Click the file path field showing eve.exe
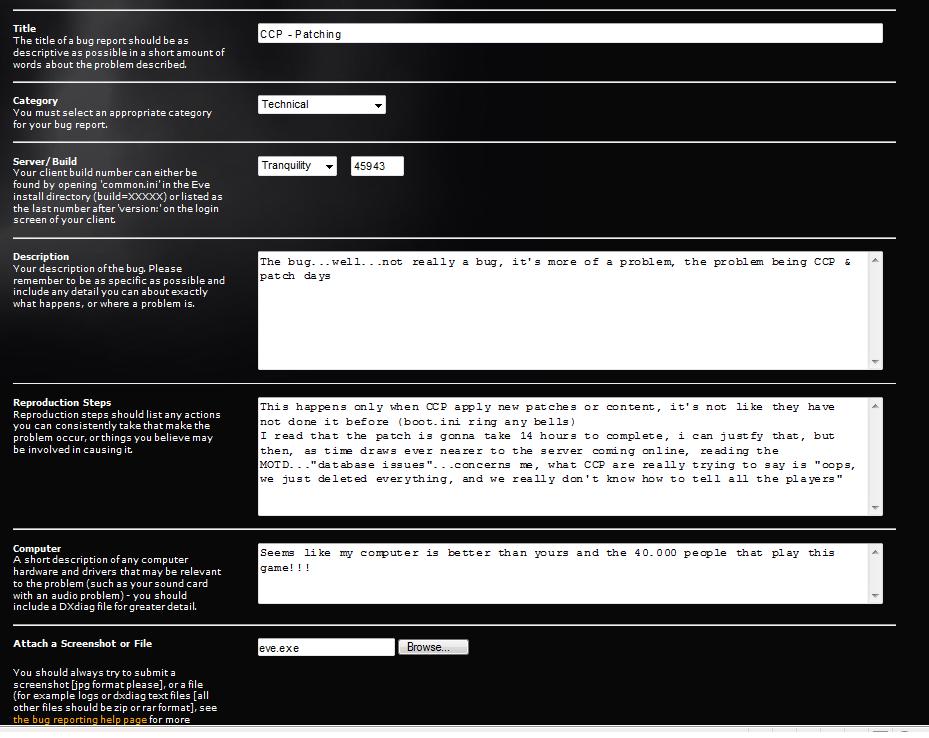The width and height of the screenshot is (929, 738). pyautogui.click(x=326, y=647)
